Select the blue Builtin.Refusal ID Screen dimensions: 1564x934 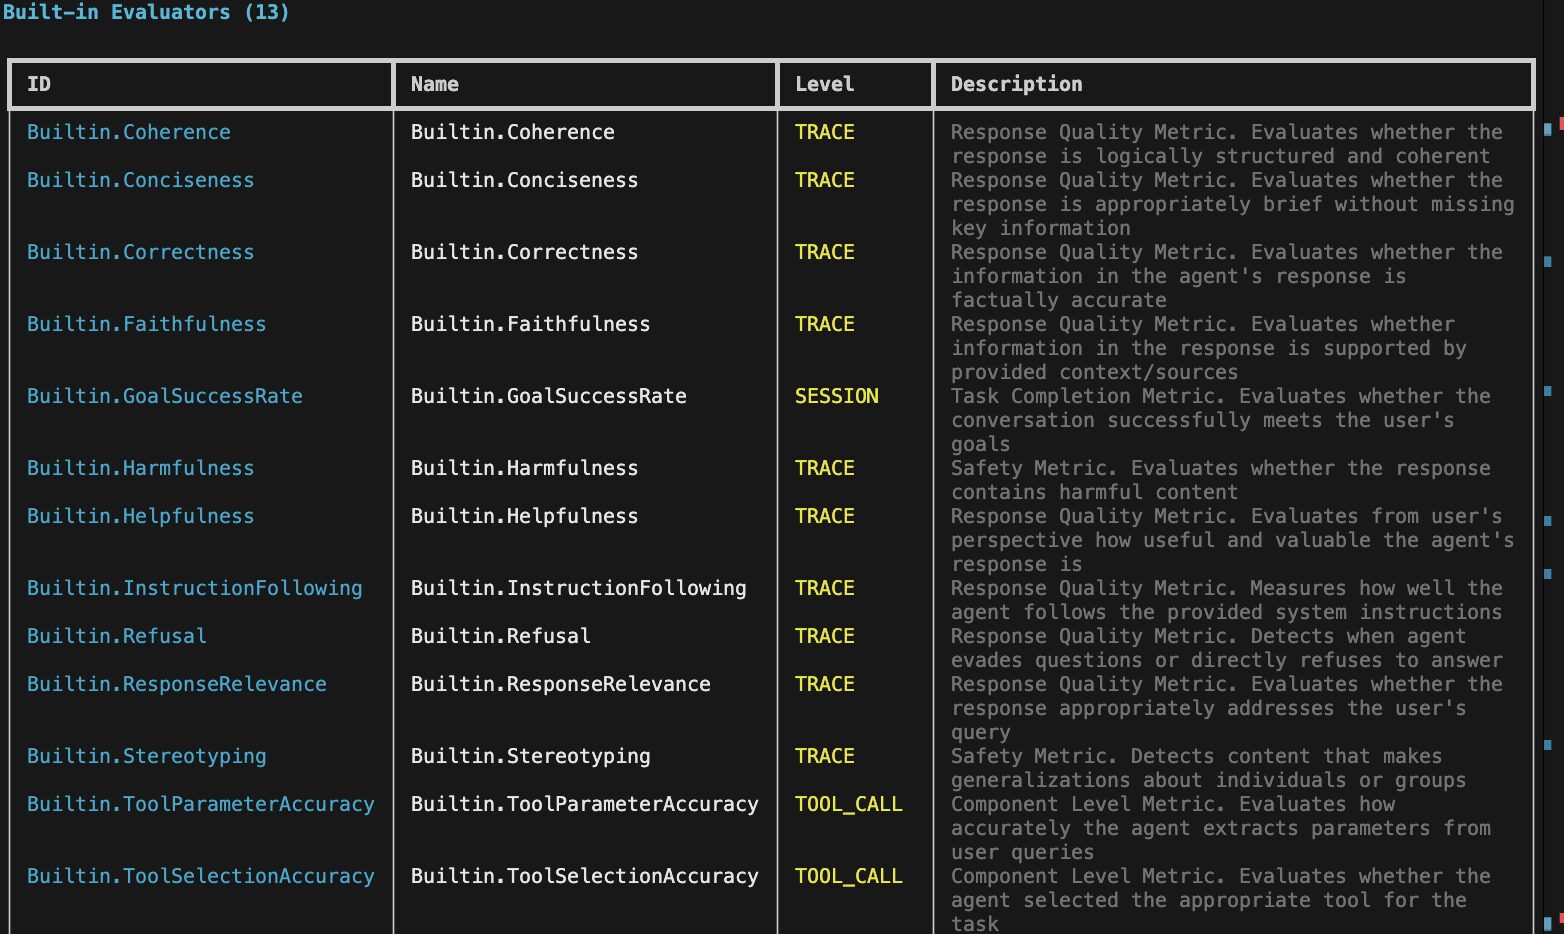click(x=116, y=636)
